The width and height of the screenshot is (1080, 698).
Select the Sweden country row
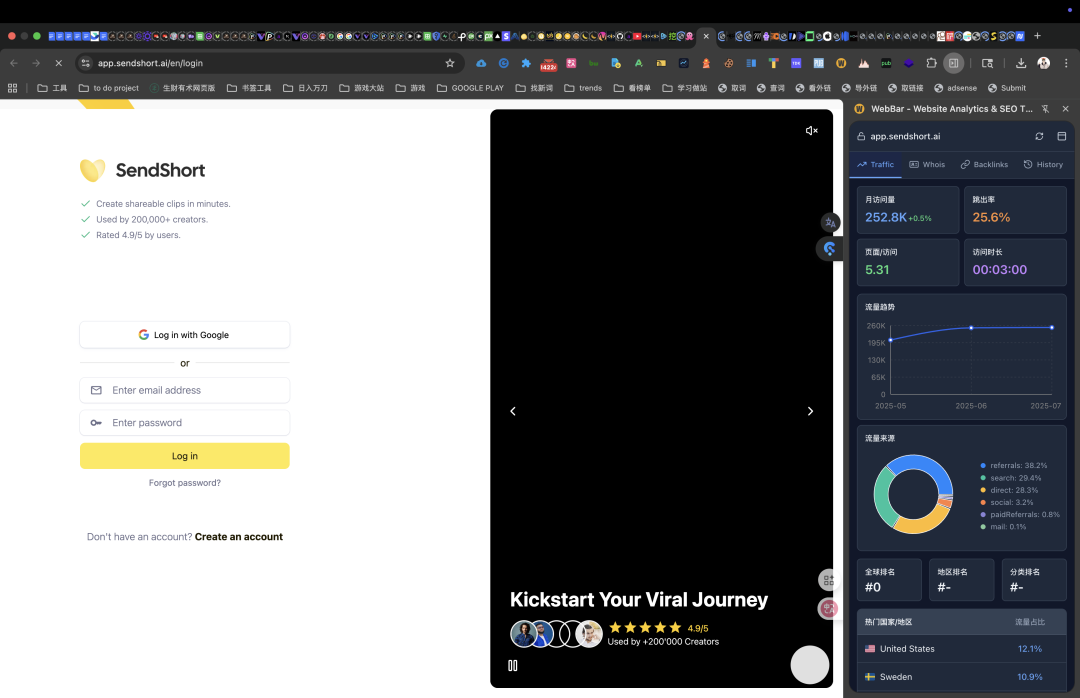962,677
